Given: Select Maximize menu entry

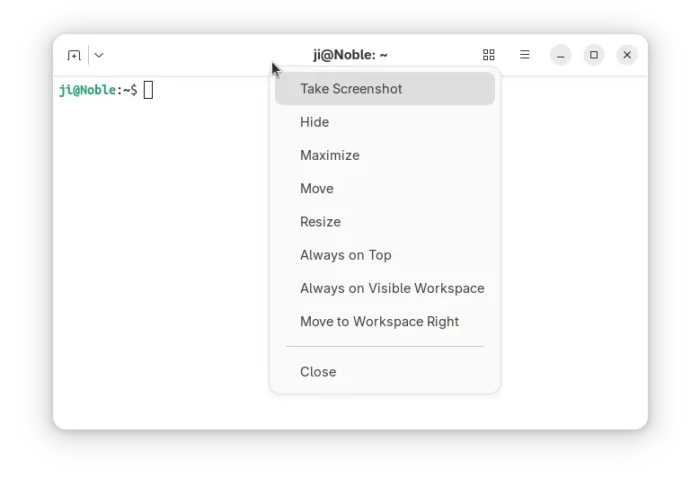Looking at the screenshot, I should [x=385, y=155].
